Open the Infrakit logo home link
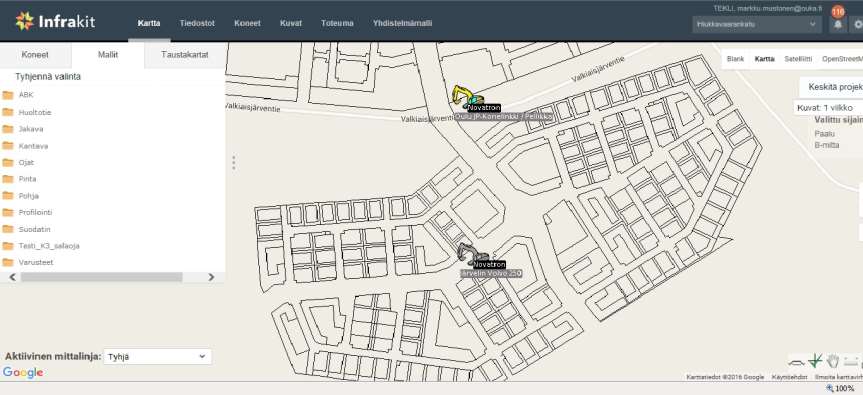Screen dimensions: 863x395 click(55, 21)
